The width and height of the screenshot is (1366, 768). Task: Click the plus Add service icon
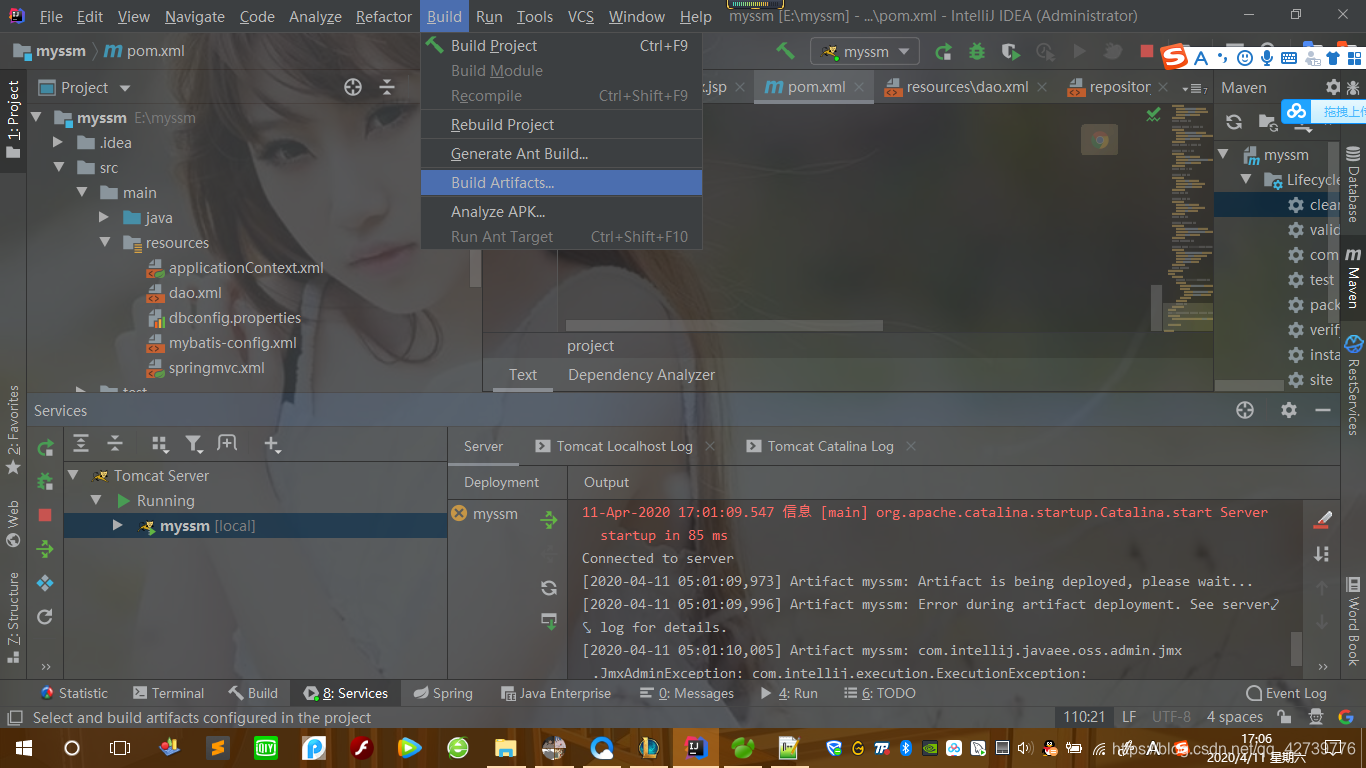[x=272, y=444]
